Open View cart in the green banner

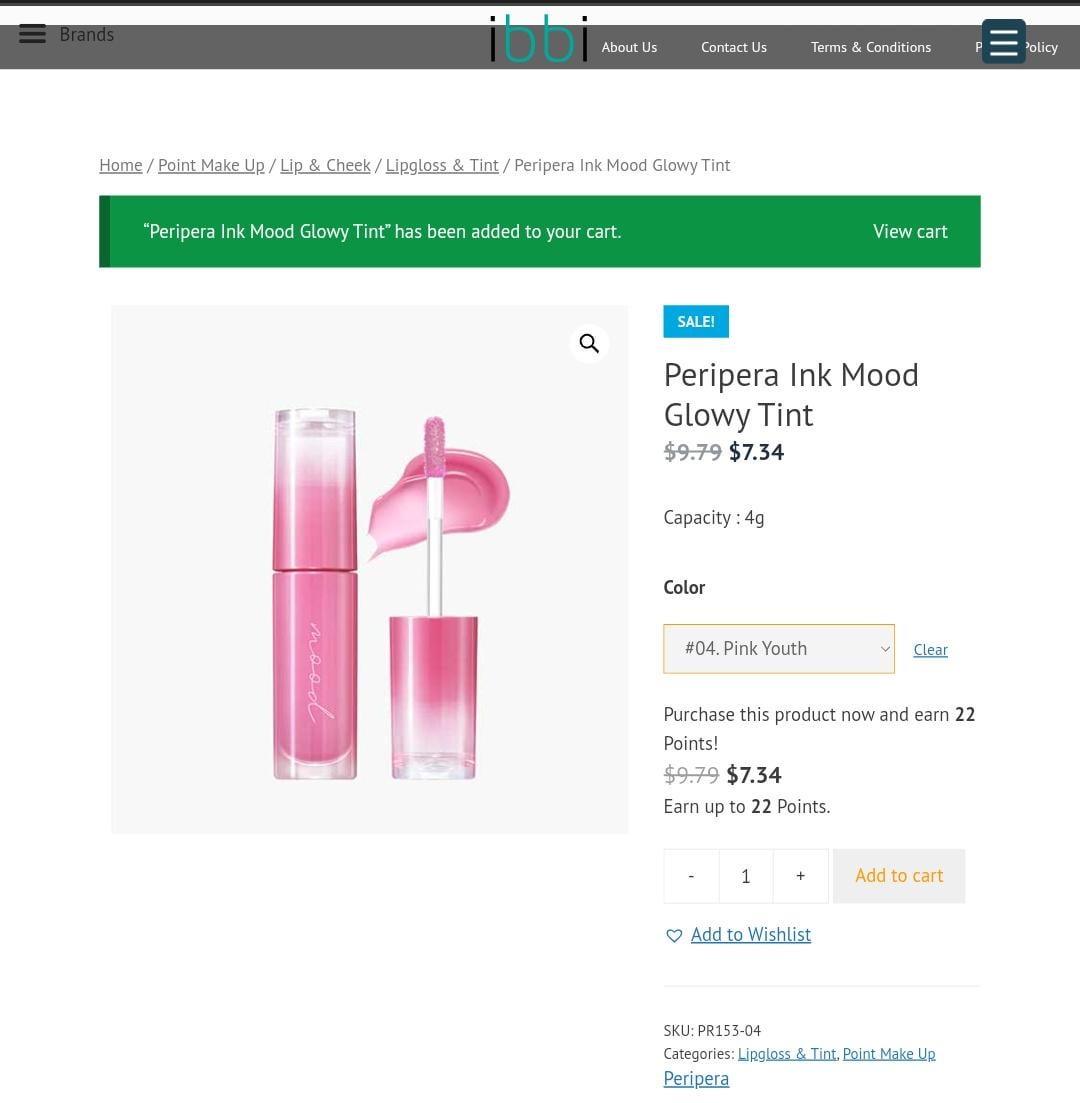(x=910, y=232)
